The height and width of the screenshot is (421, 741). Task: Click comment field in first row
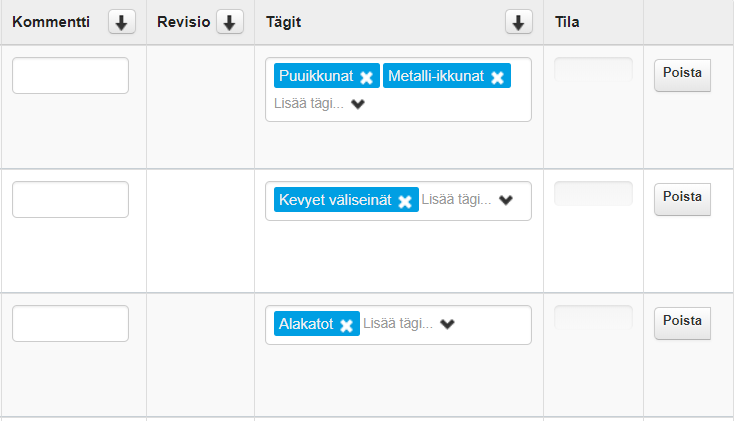point(70,76)
